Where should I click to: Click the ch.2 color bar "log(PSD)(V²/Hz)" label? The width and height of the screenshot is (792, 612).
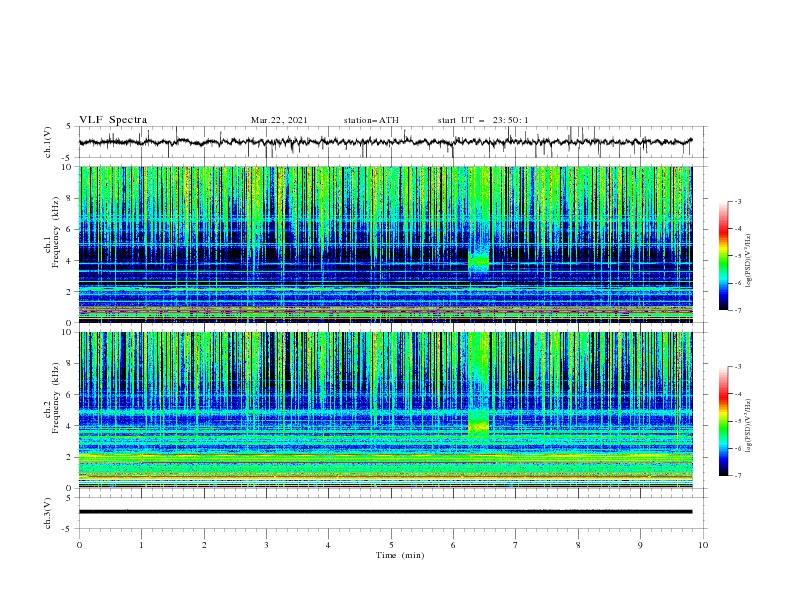748,426
